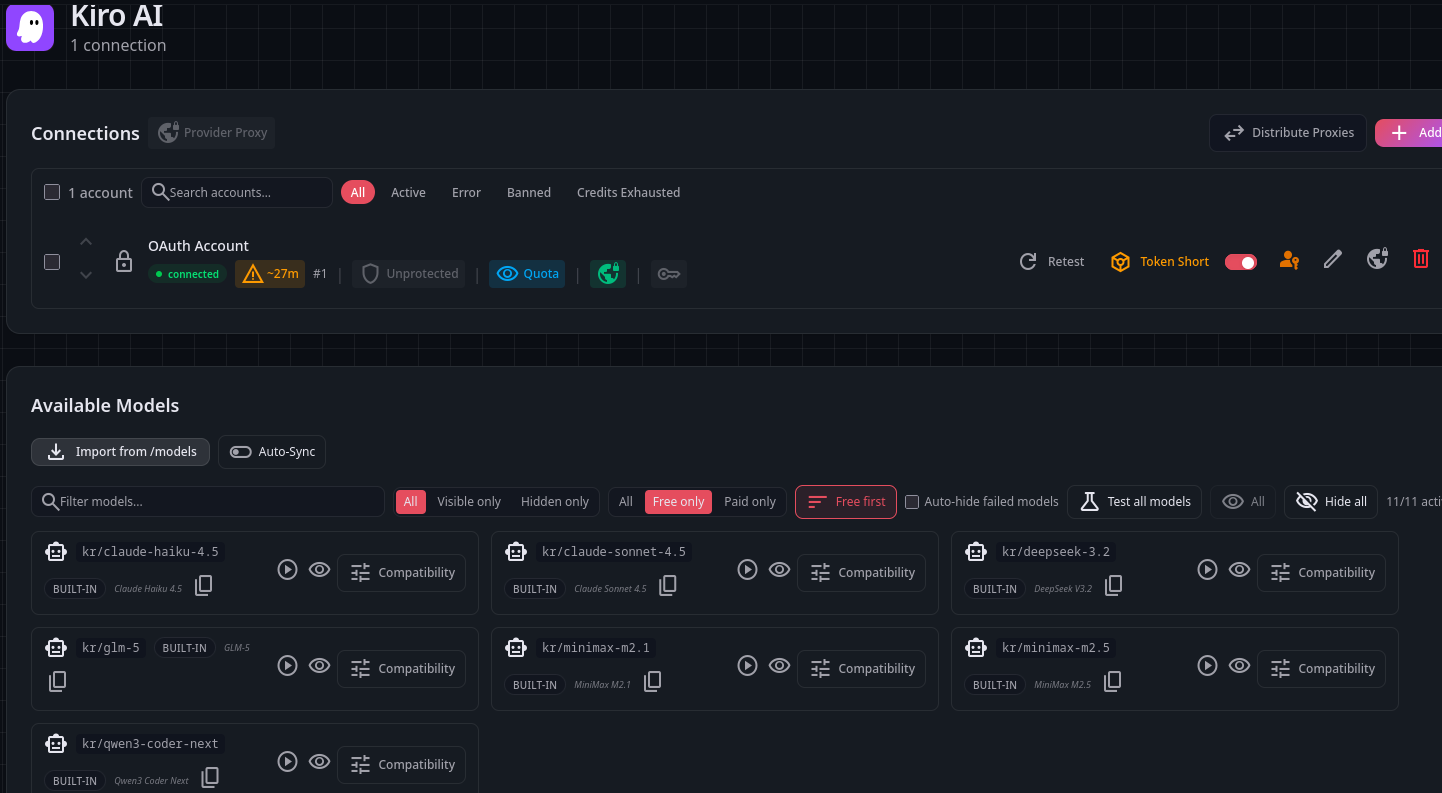The width and height of the screenshot is (1442, 793).
Task: Open Compatibility settings for kr/minimax-m2.1
Action: tap(861, 669)
